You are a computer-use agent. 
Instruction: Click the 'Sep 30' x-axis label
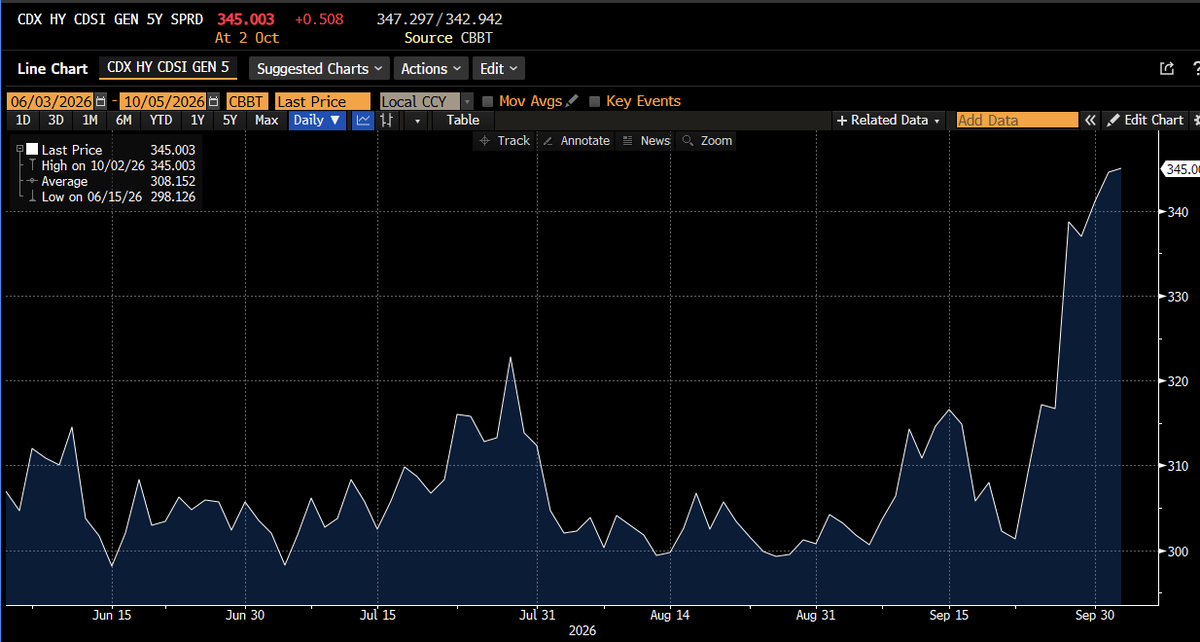[1094, 614]
